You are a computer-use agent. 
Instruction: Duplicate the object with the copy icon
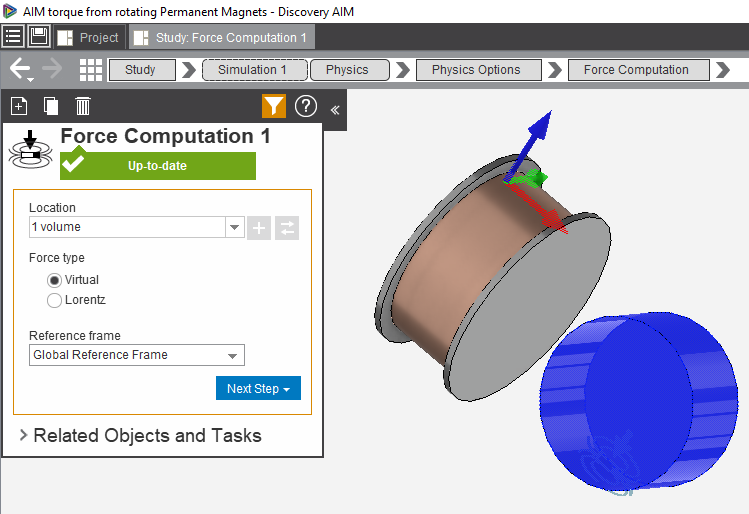coord(51,106)
